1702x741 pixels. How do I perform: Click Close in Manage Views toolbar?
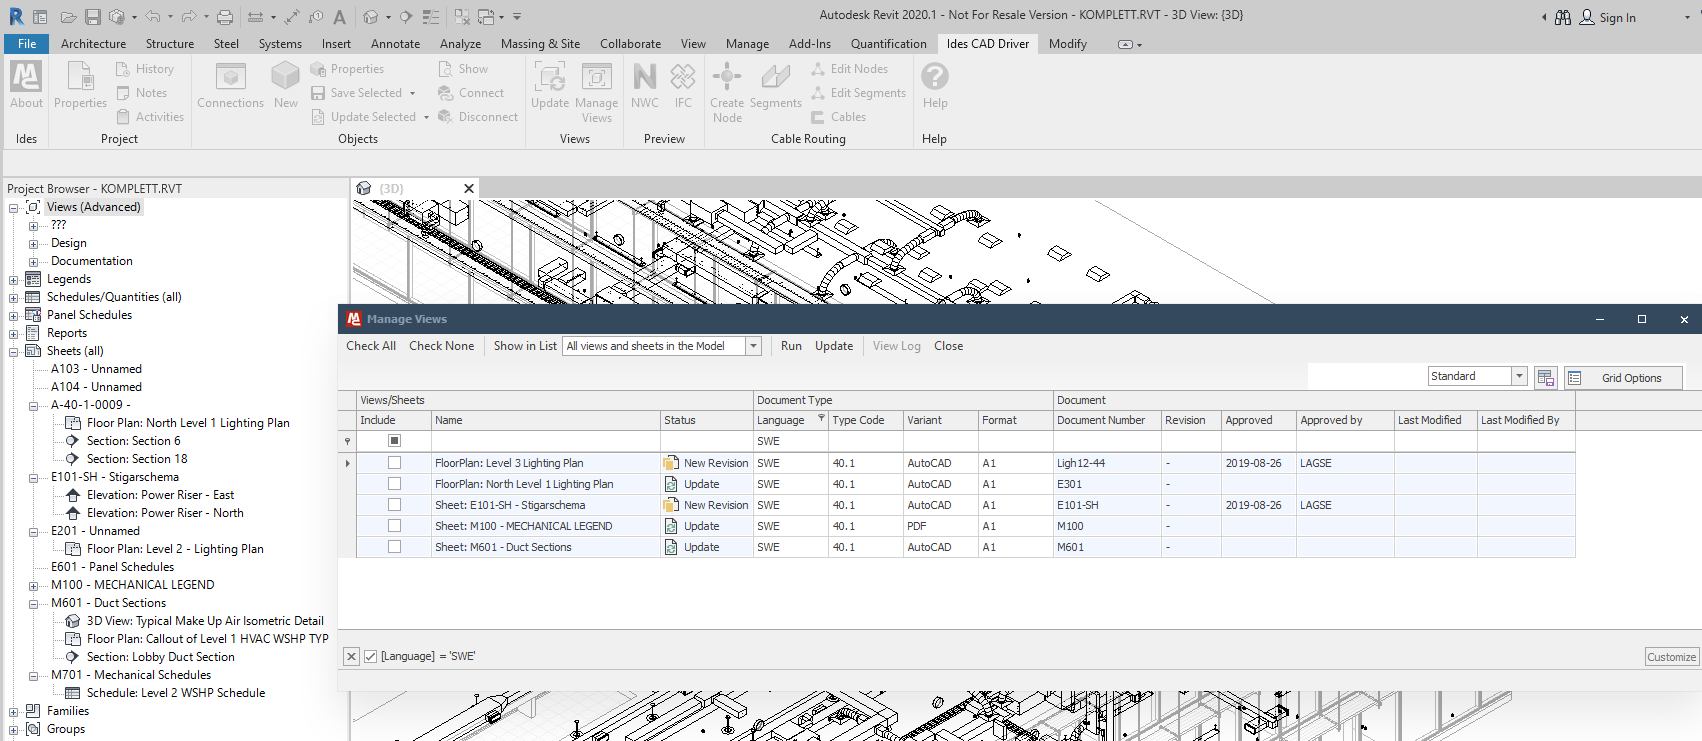point(949,346)
